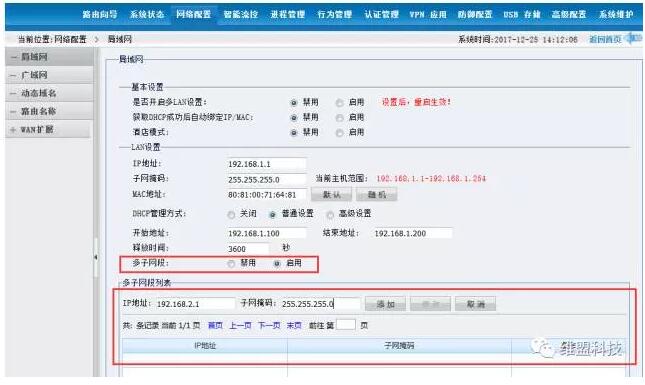Disable the 多子网段 option
This screenshot has height=385, width=645.
231,264
